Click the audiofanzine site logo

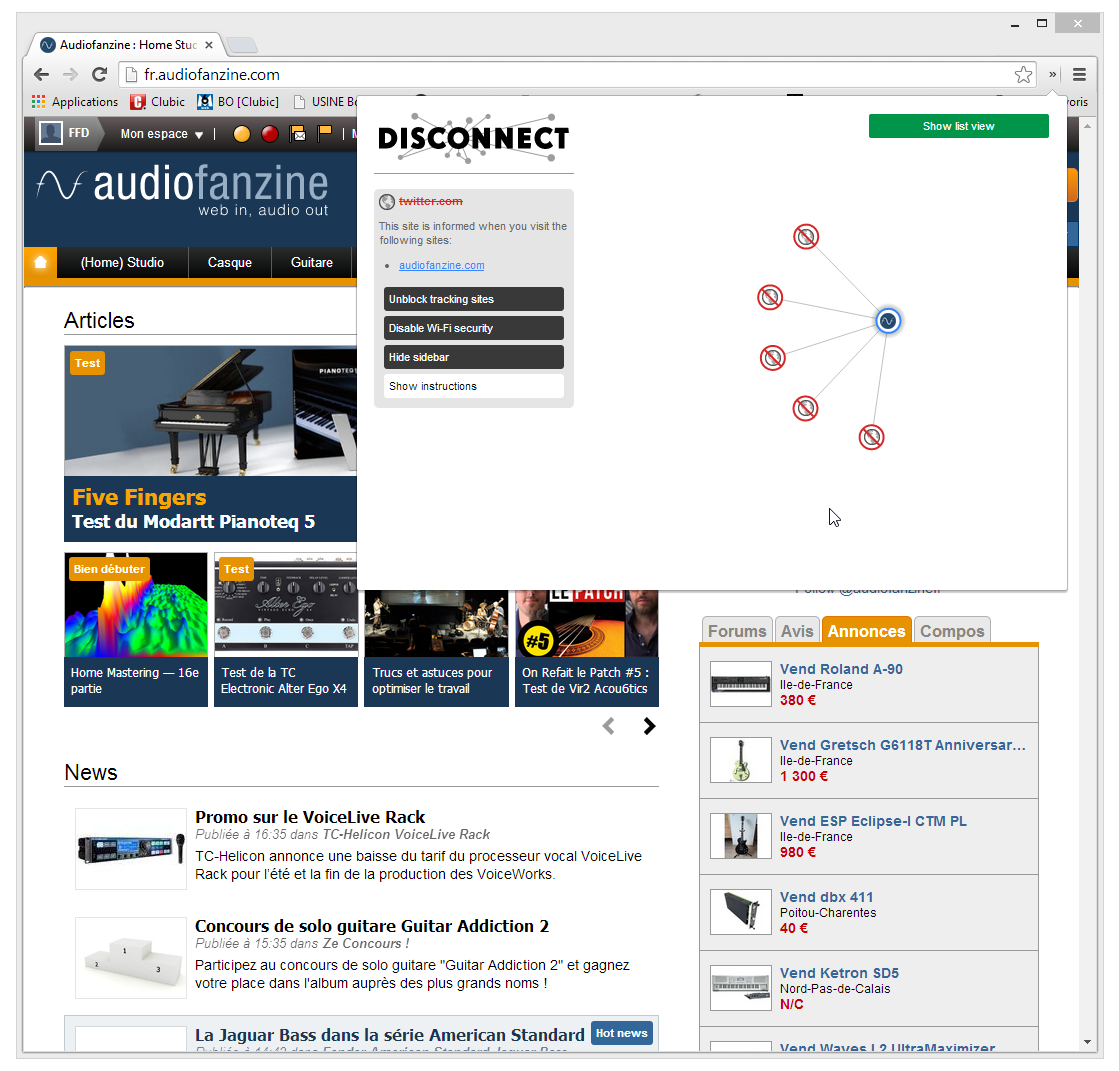coord(183,190)
